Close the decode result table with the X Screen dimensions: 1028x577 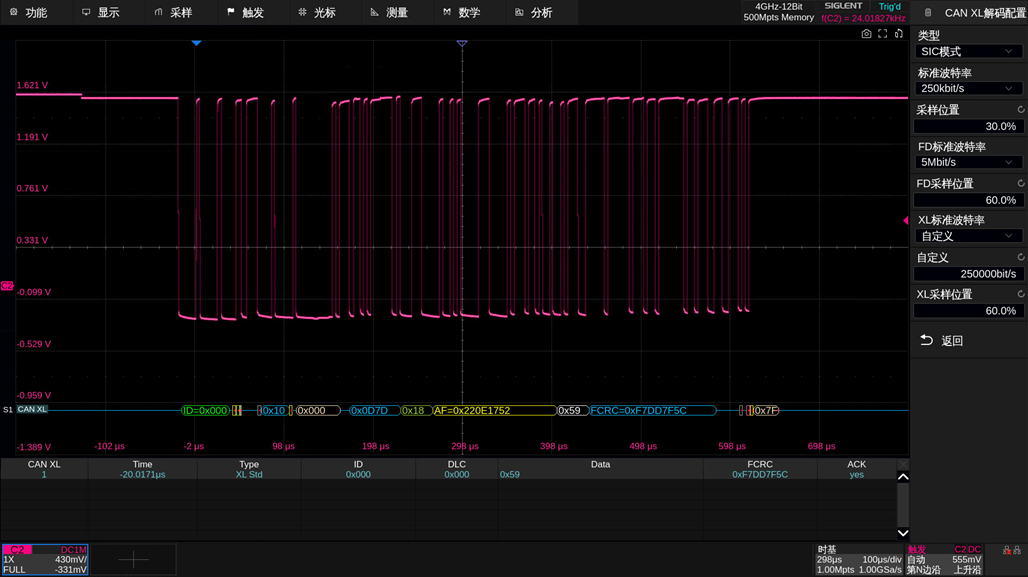pos(903,464)
